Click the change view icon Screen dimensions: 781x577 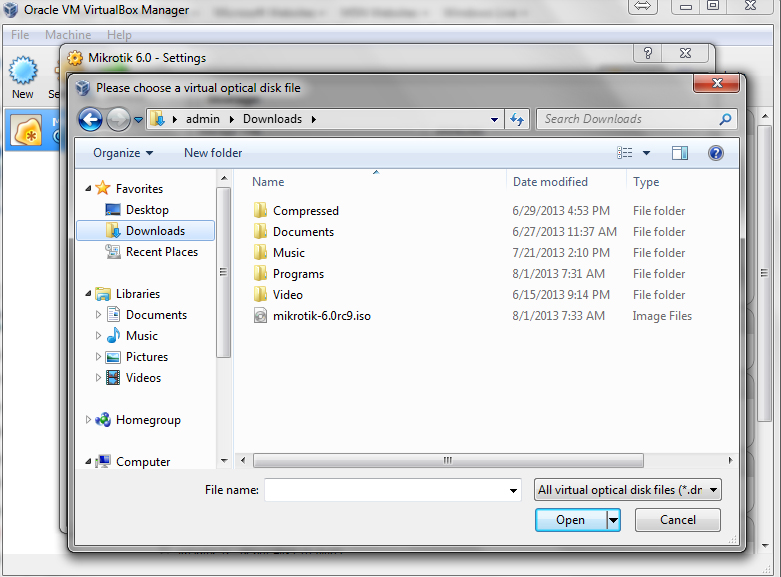coord(624,153)
